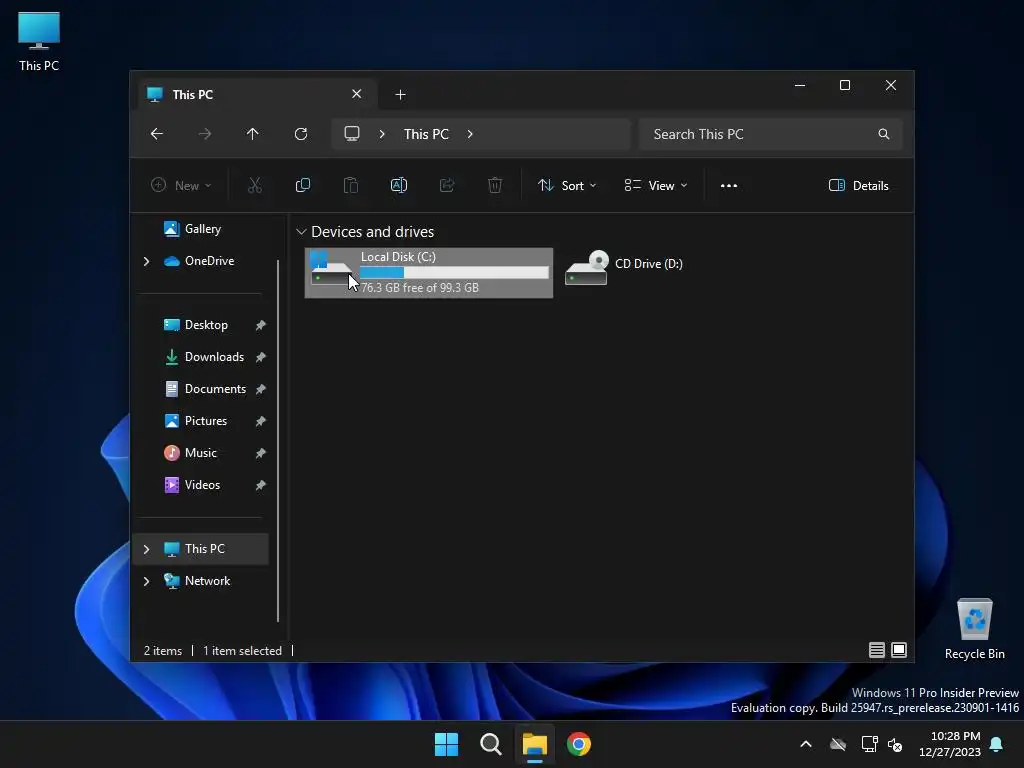
Task: Expand This PC tree node
Action: click(x=146, y=549)
